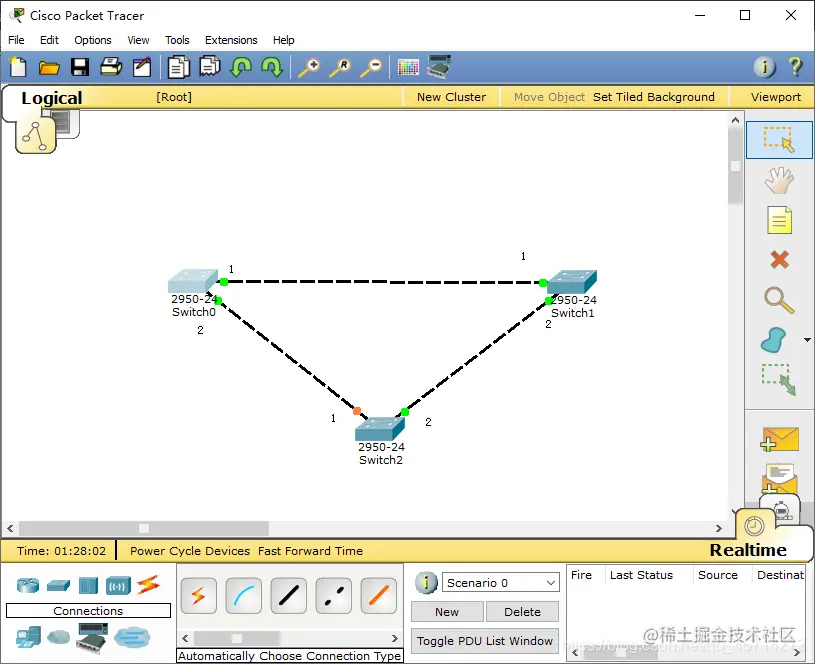Open the Help menu
815x664 pixels.
[x=283, y=40]
